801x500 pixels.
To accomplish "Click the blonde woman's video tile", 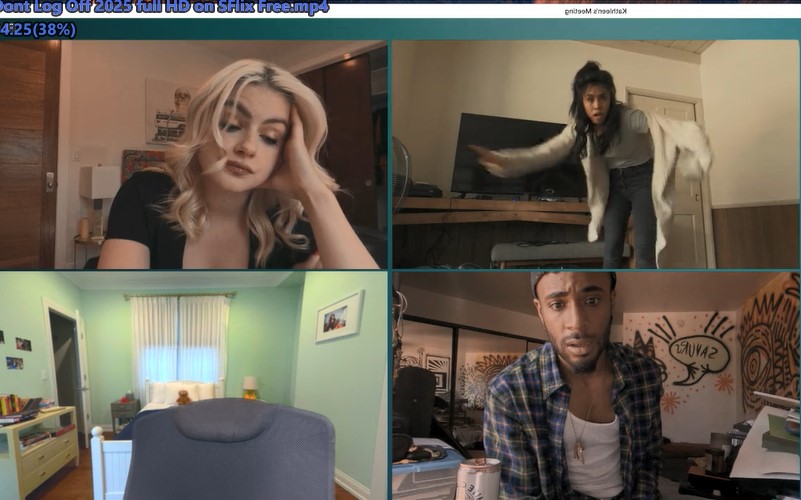I will pos(193,155).
